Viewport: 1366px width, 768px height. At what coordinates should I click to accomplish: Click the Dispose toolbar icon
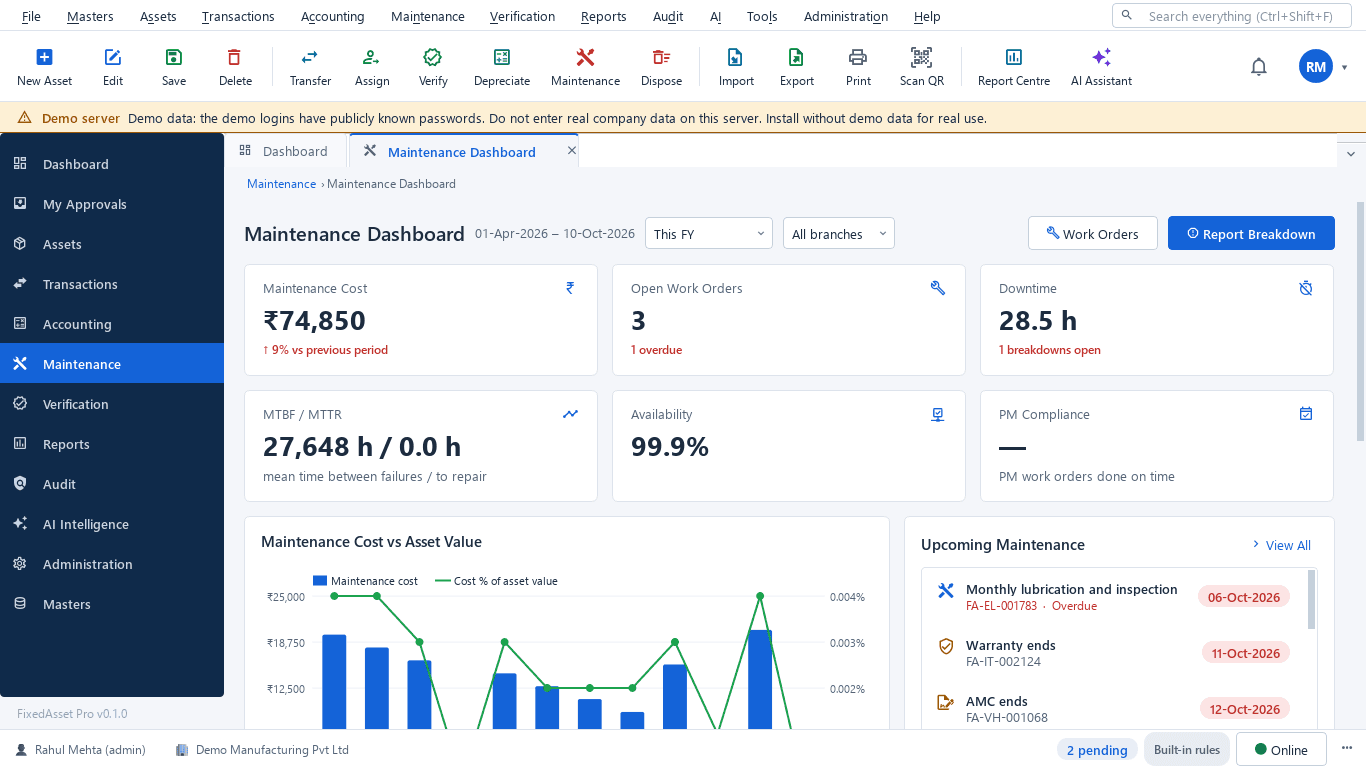(661, 58)
